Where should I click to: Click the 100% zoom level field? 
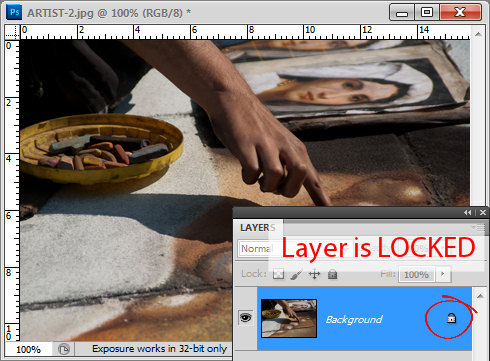(28, 349)
